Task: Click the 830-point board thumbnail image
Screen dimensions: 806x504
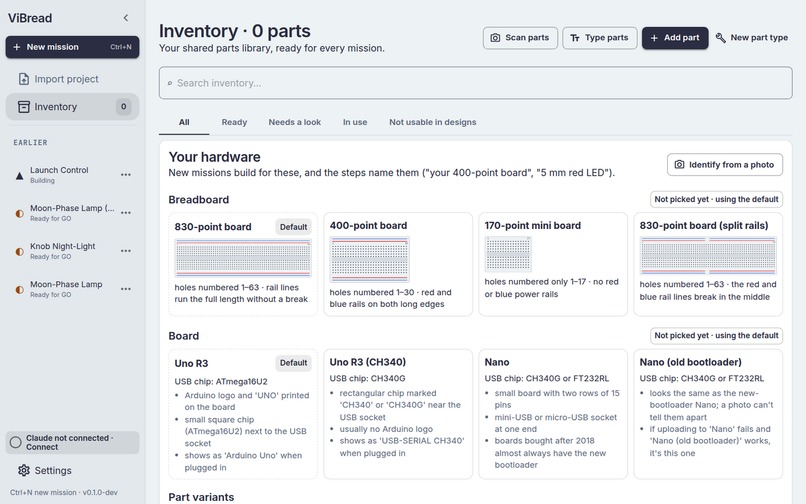Action: coord(243,258)
